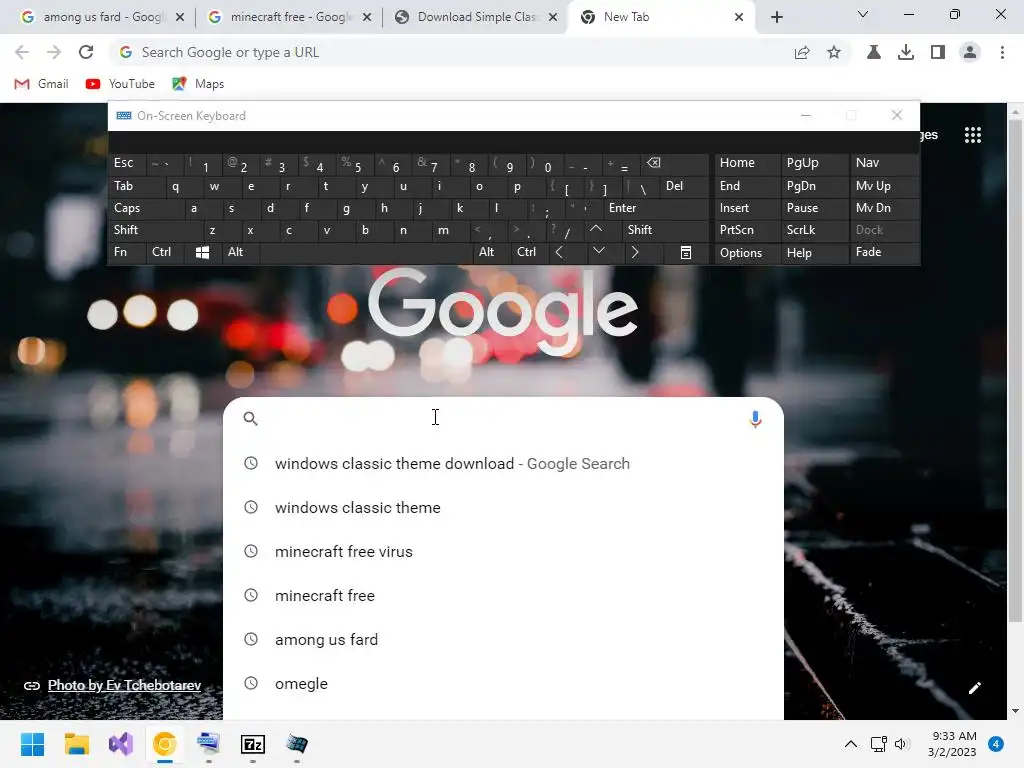Click the context menu key on On-Screen Keyboard

[686, 253]
